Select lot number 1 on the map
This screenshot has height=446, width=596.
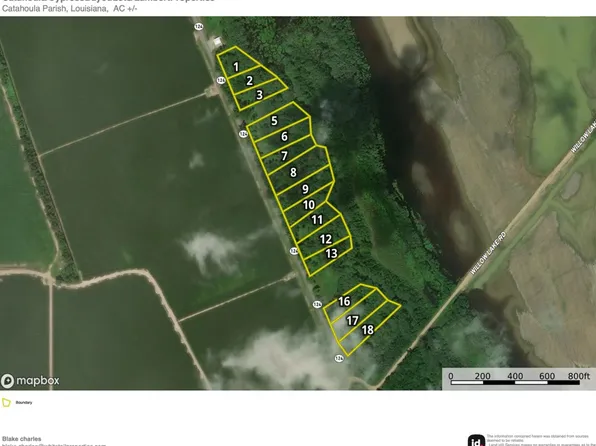[x=236, y=67]
